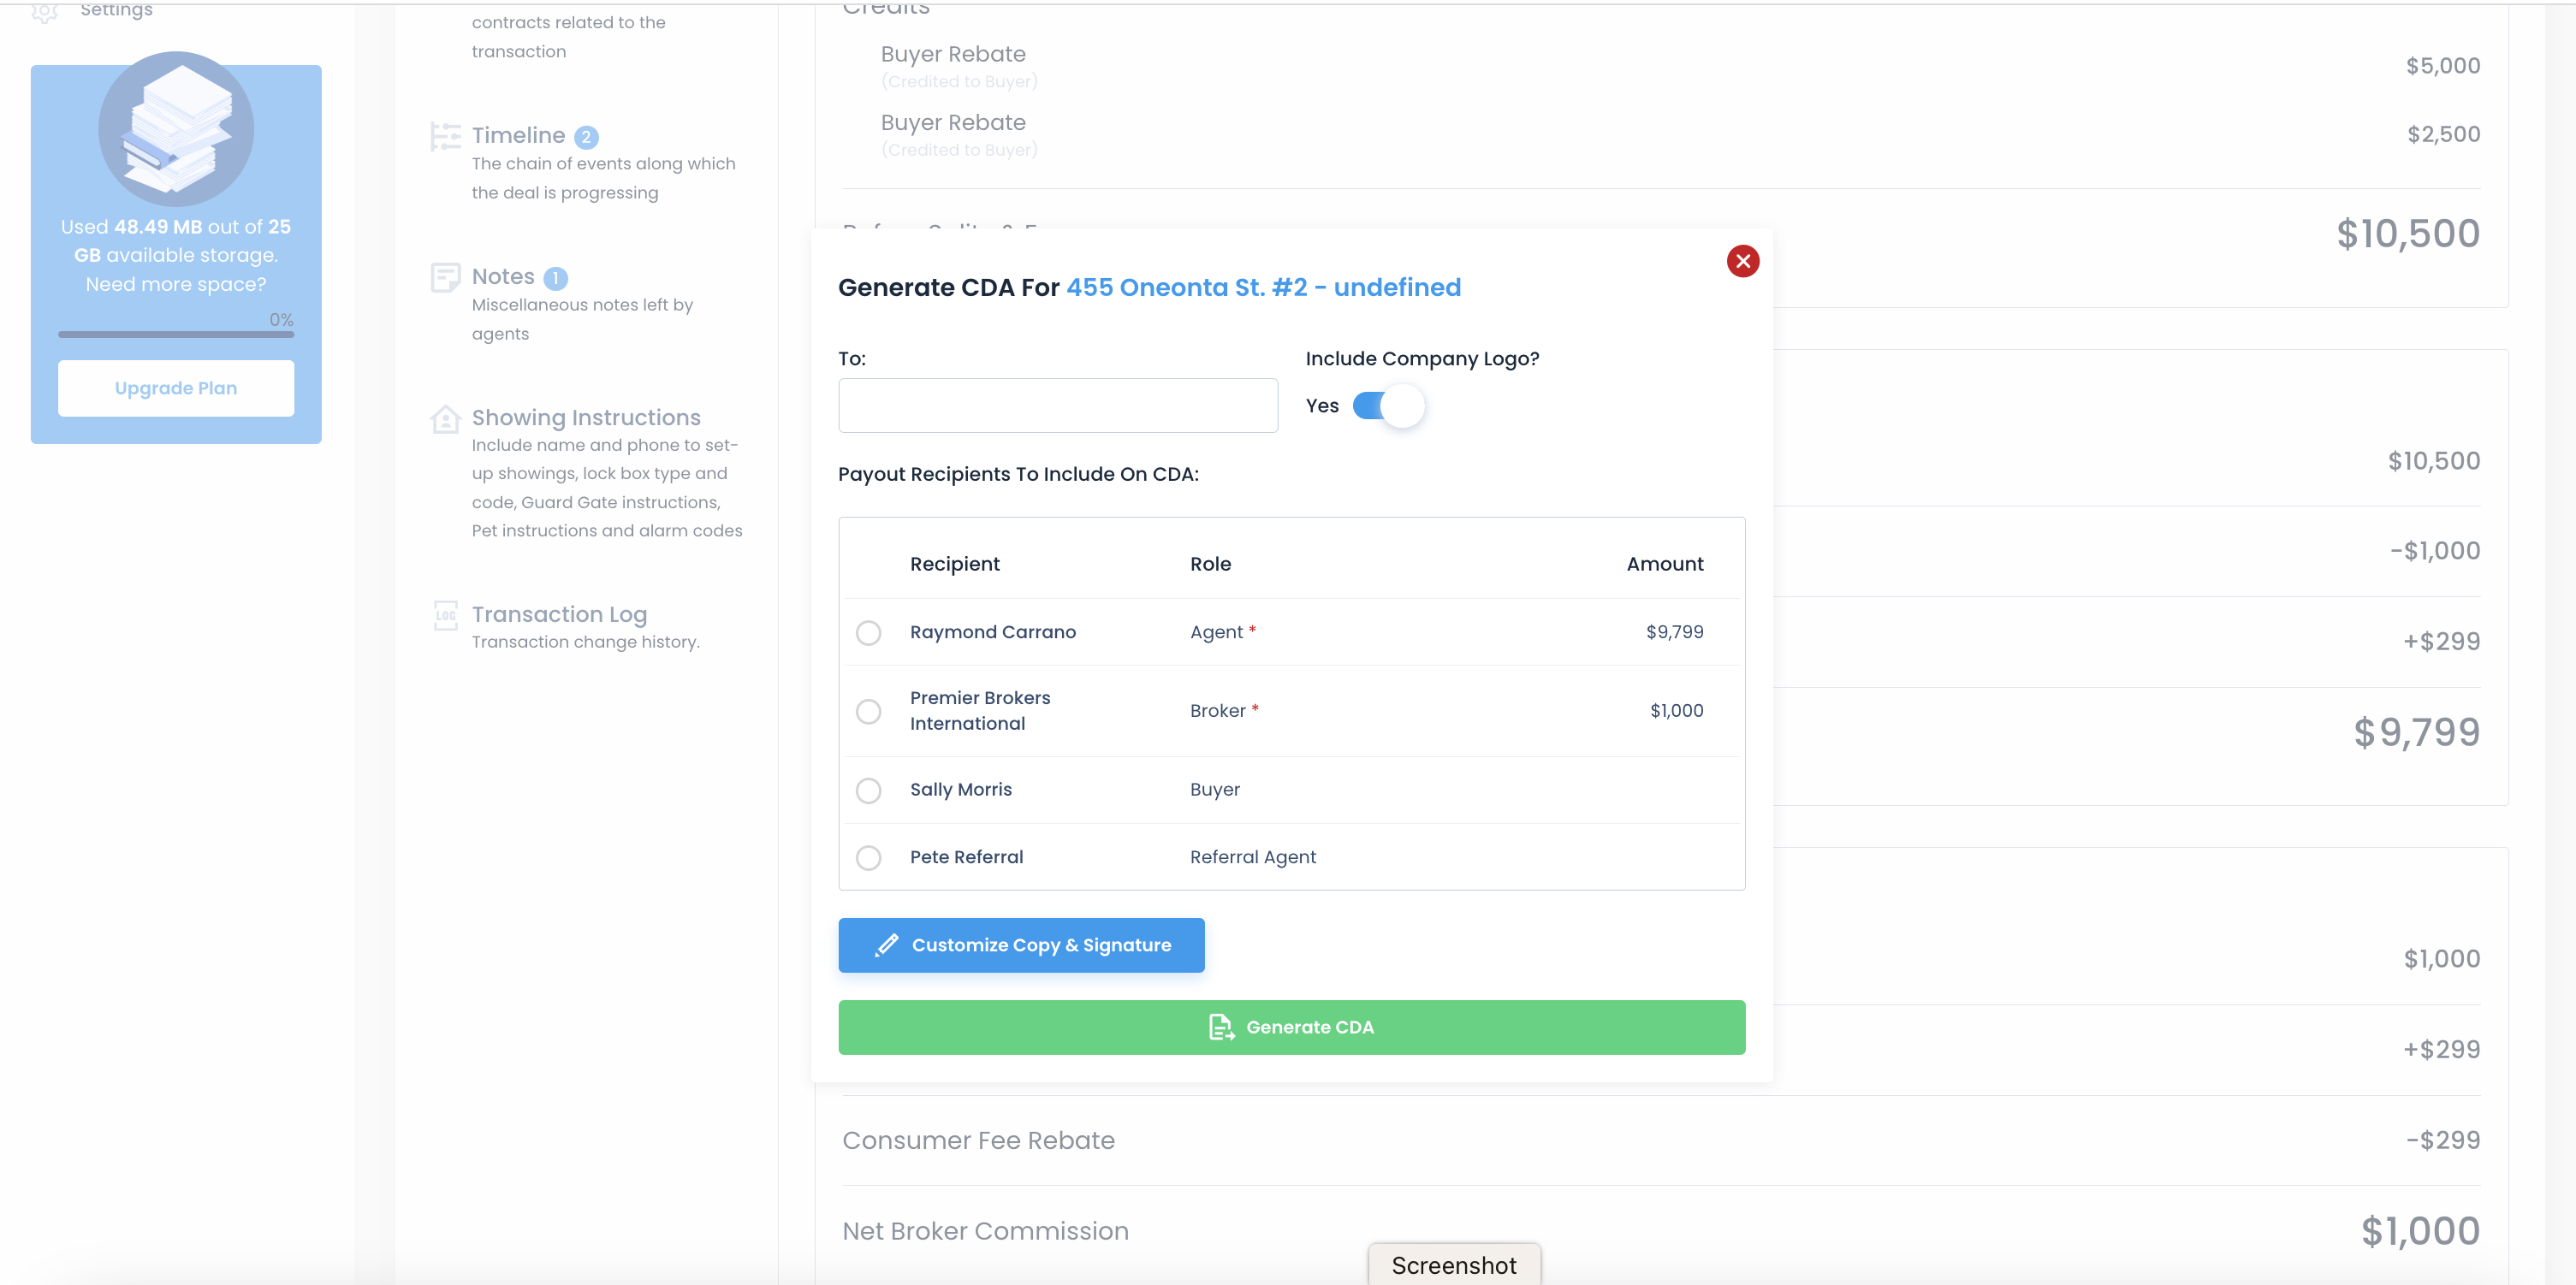Image resolution: width=2576 pixels, height=1285 pixels.
Task: Click the red close modal icon
Action: point(1742,261)
